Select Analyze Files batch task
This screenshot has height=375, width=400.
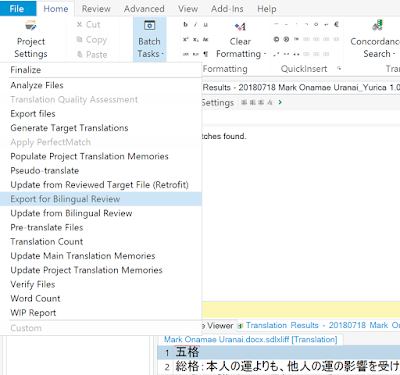coord(101,85)
